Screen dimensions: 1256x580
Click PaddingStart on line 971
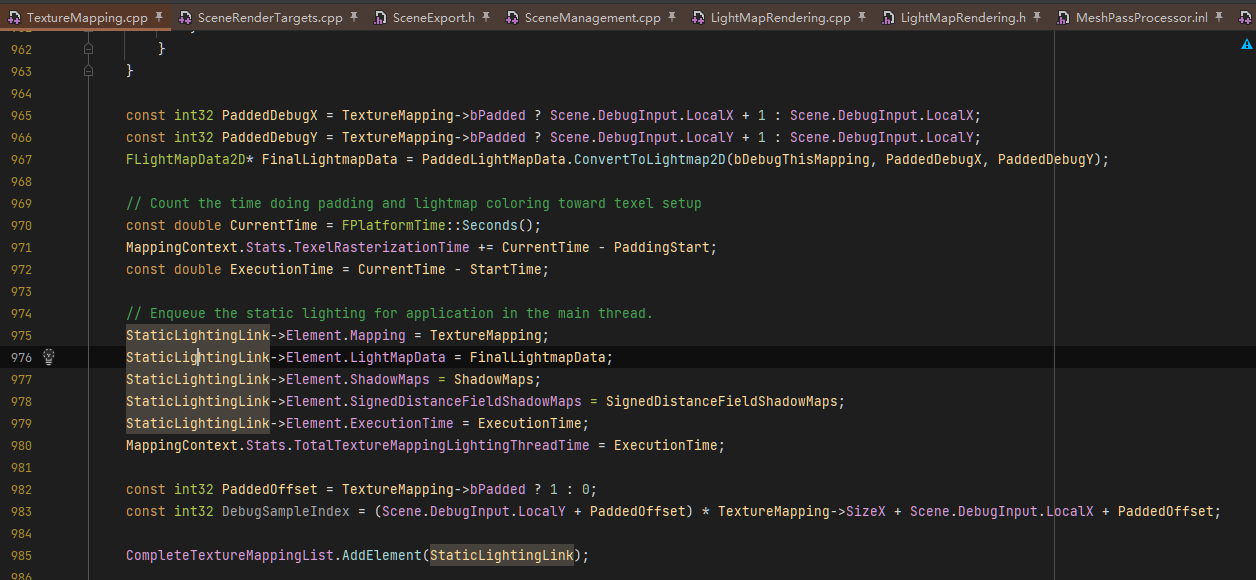(662, 247)
